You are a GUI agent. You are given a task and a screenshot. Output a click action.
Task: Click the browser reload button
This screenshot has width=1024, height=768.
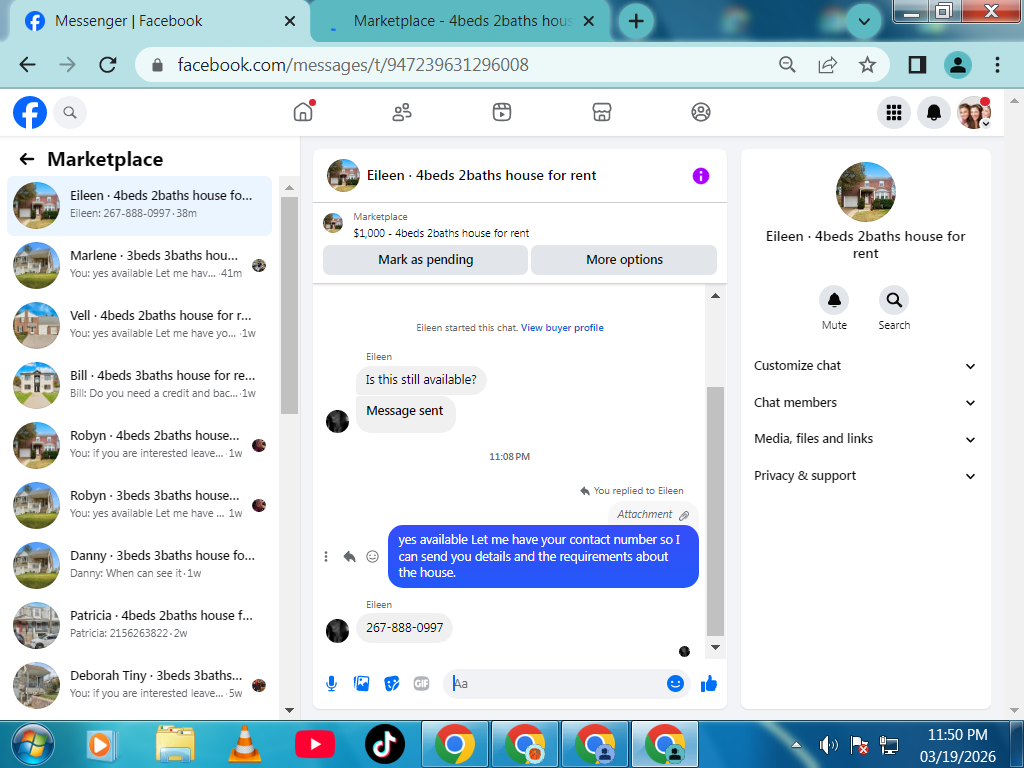click(108, 65)
